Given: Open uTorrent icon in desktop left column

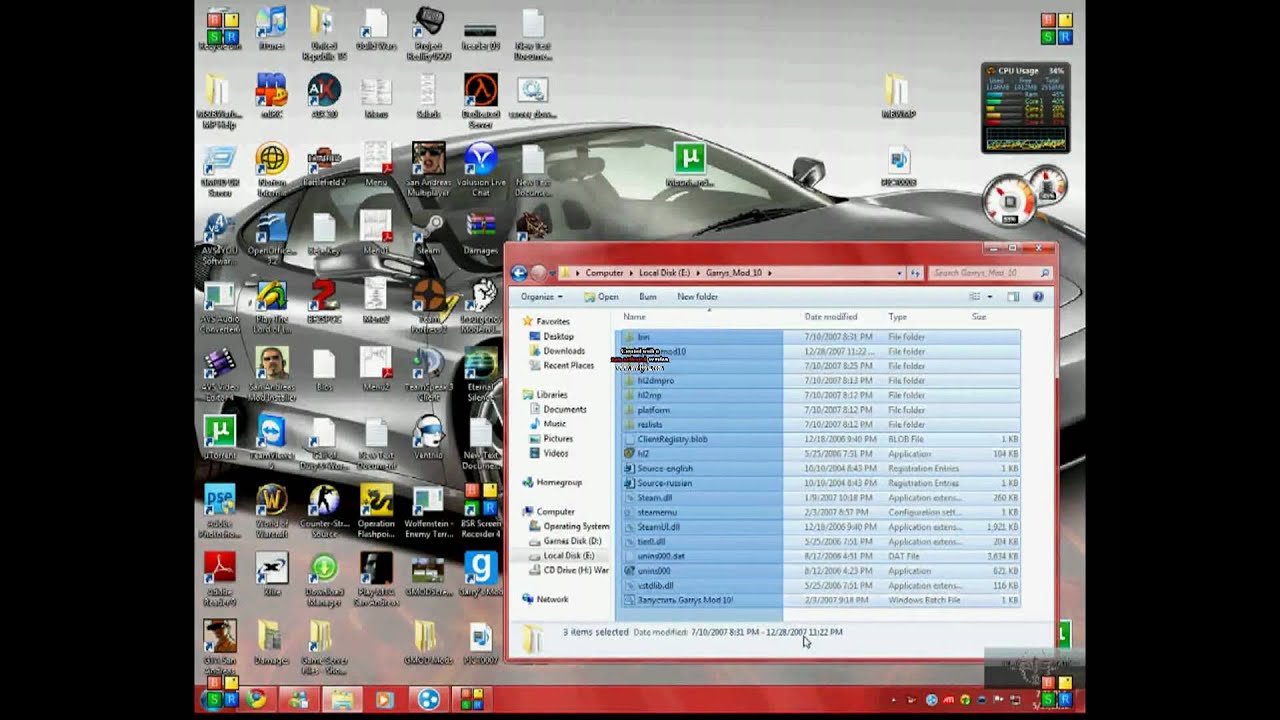Looking at the screenshot, I should point(219,439).
